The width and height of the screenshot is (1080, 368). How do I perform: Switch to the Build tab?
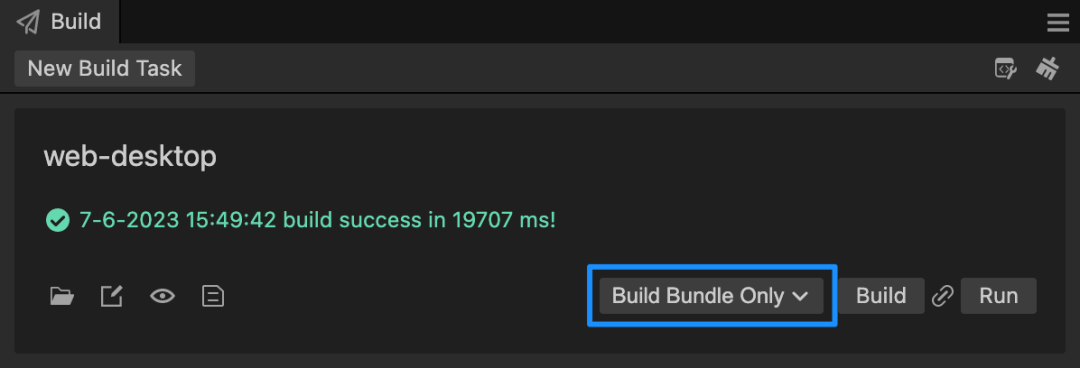(x=60, y=21)
